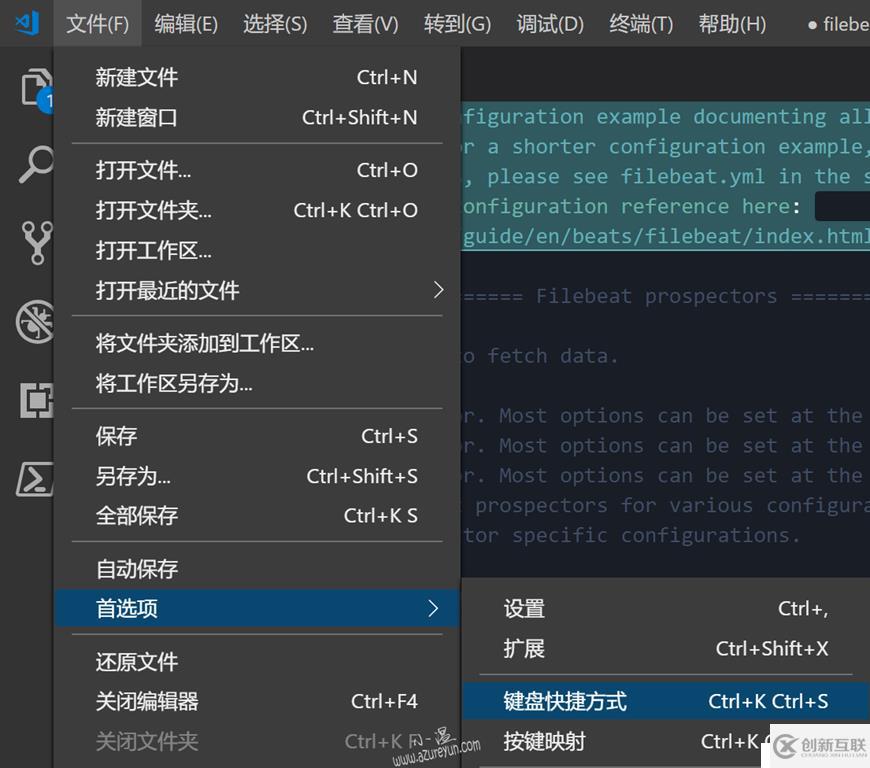
Task: Select 打开工作区... menu entry
Action: click(x=257, y=250)
